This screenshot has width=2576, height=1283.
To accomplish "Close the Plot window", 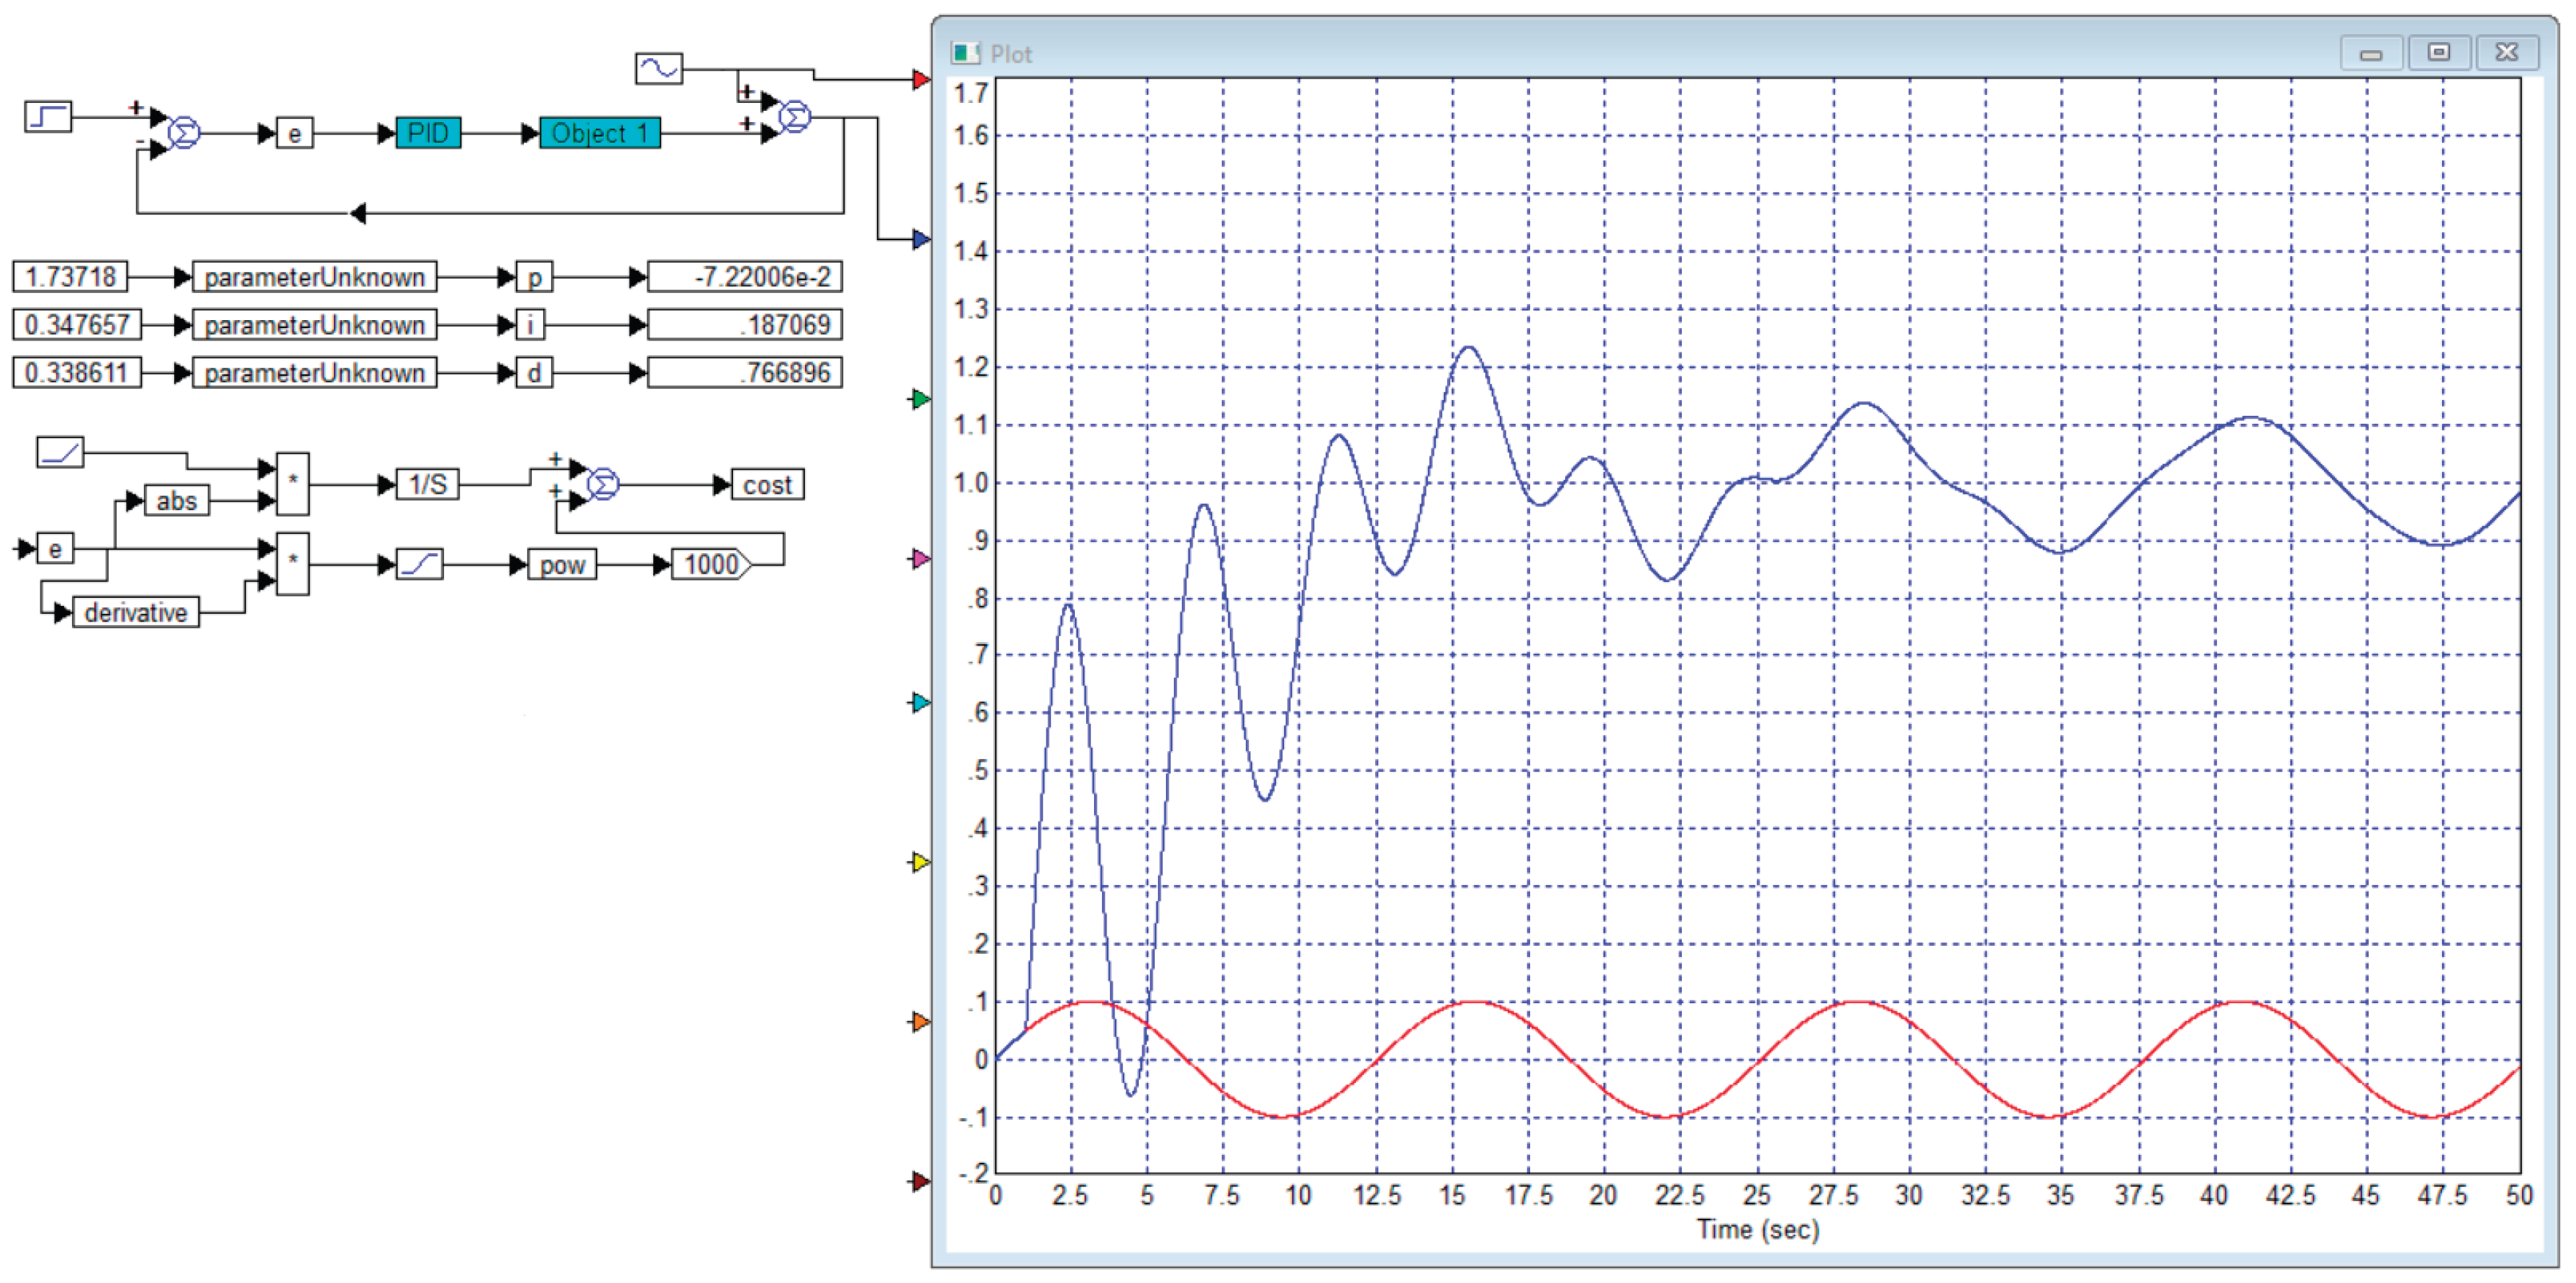I will point(2507,52).
